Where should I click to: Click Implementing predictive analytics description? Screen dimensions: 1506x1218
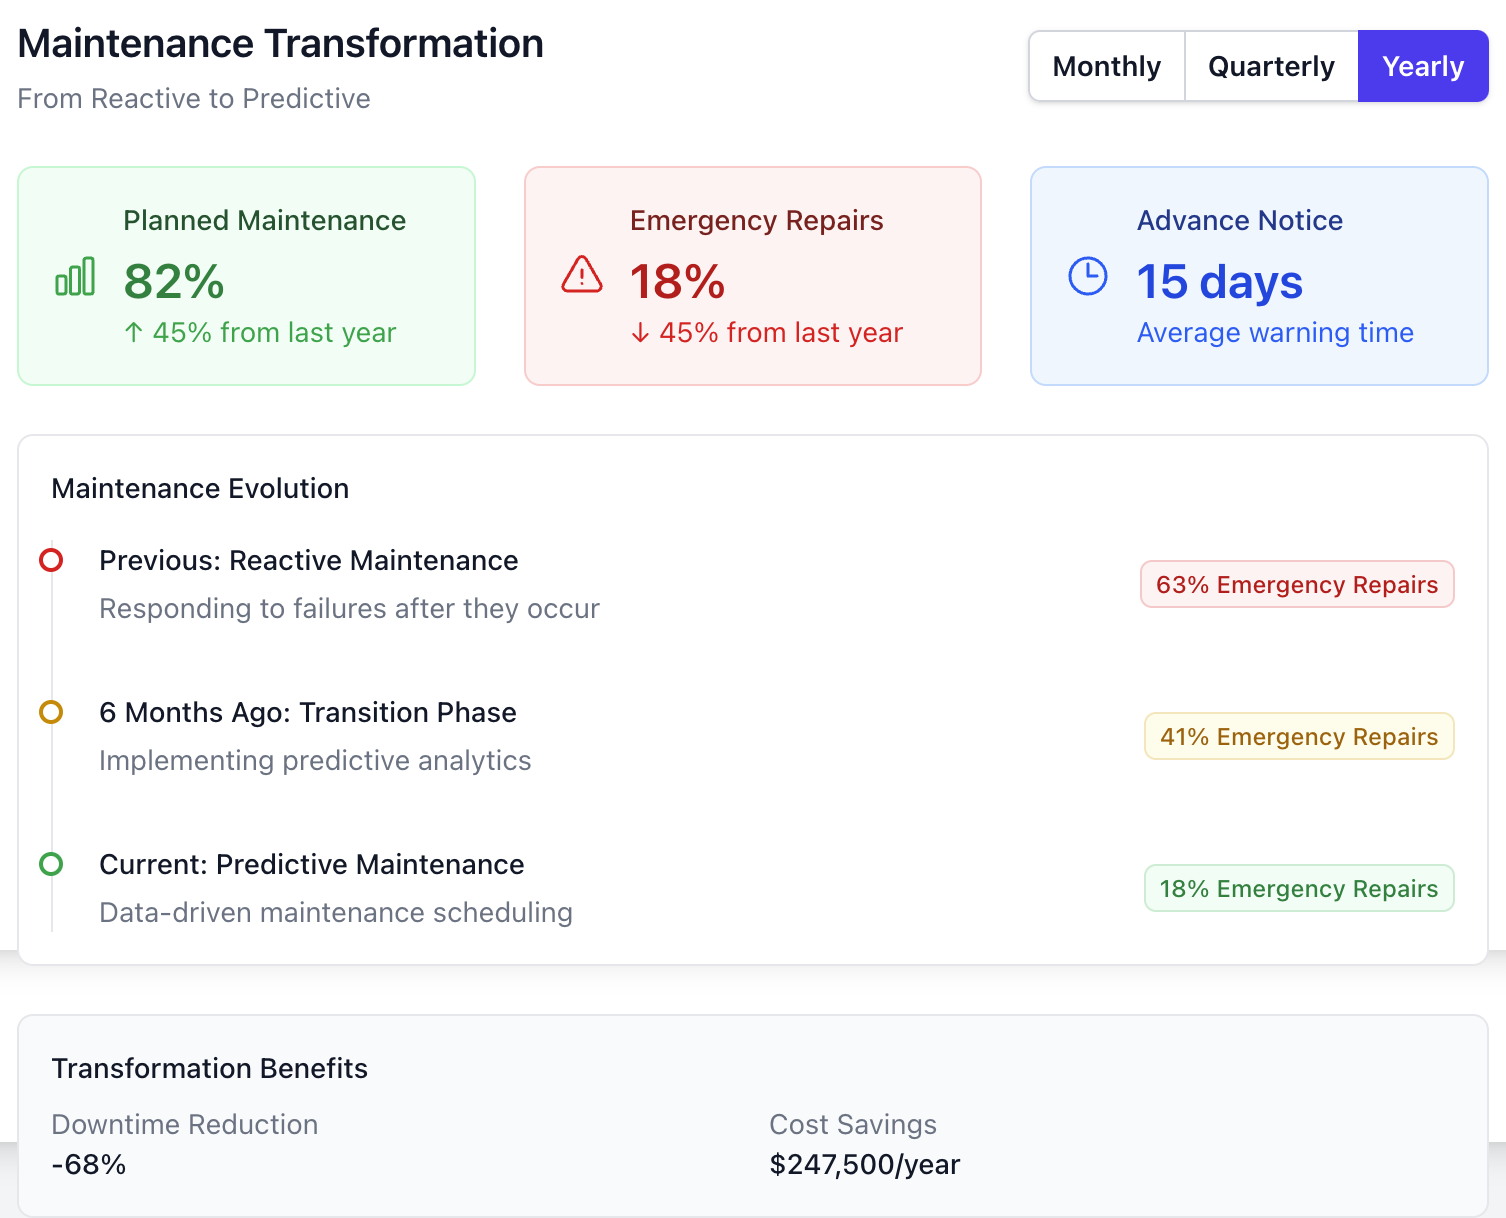(x=315, y=761)
